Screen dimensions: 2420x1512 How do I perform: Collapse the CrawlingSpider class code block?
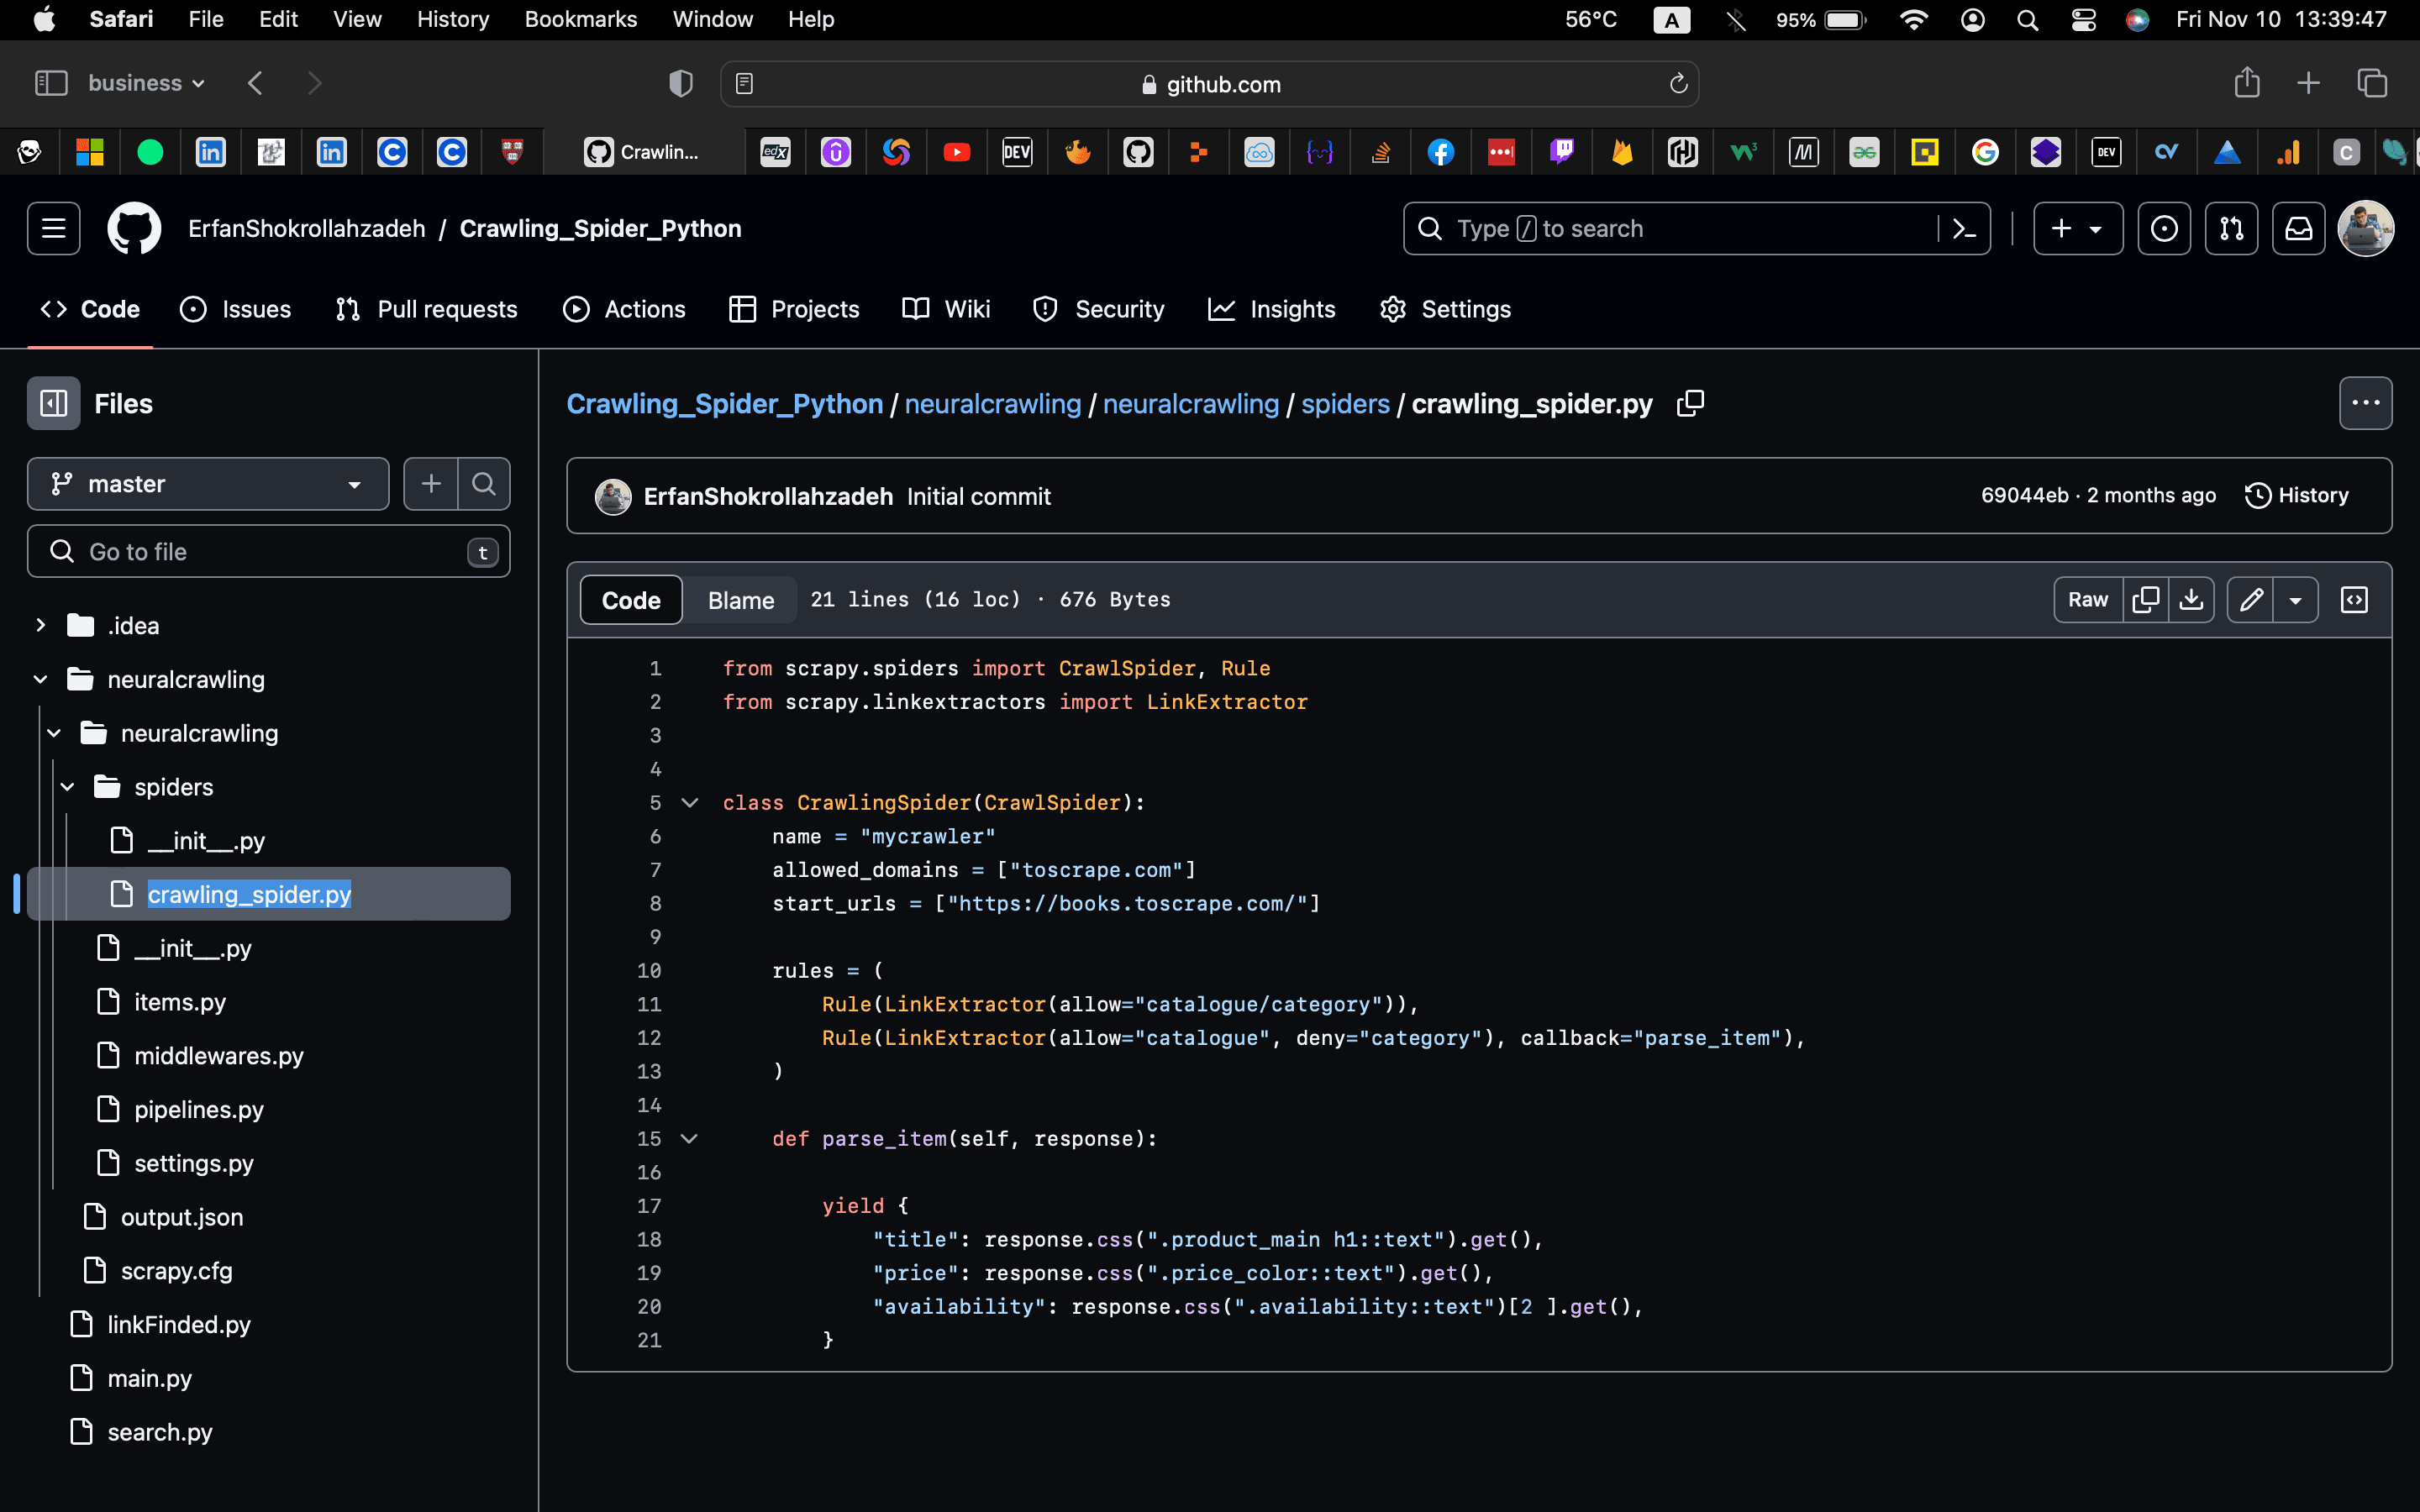[x=689, y=802]
